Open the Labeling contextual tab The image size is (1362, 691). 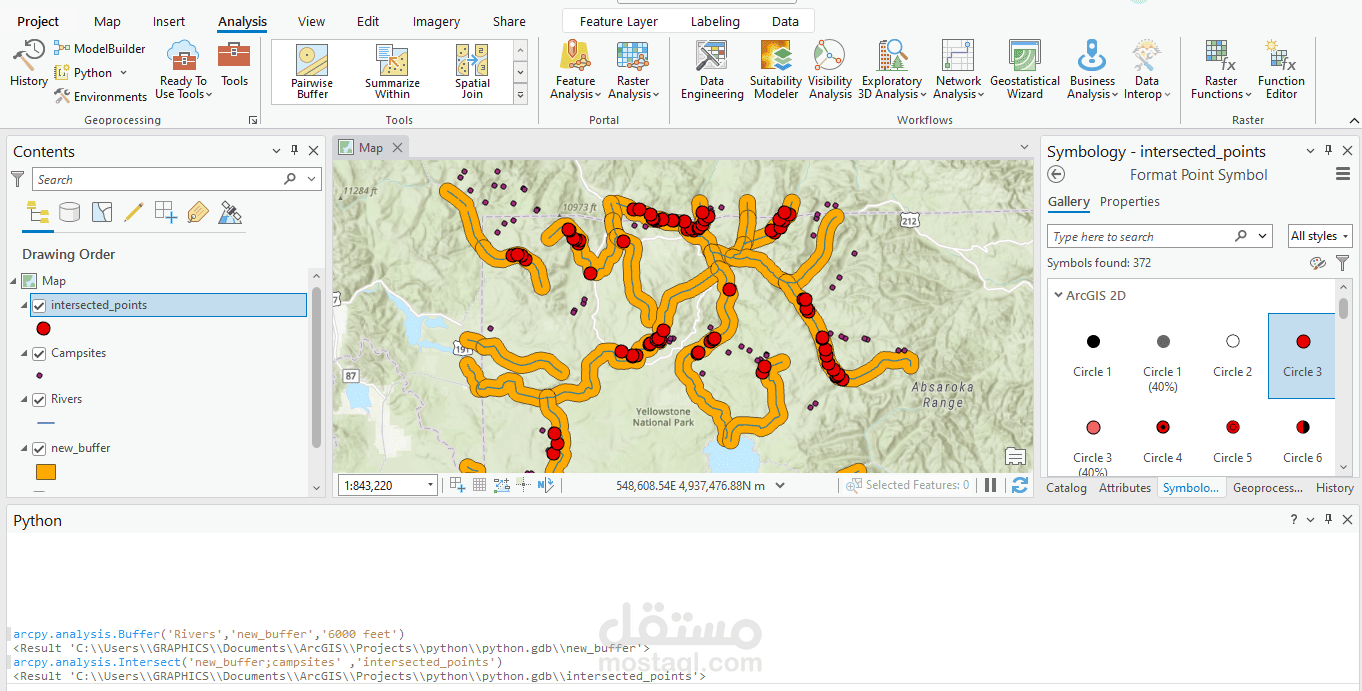pyautogui.click(x=715, y=21)
